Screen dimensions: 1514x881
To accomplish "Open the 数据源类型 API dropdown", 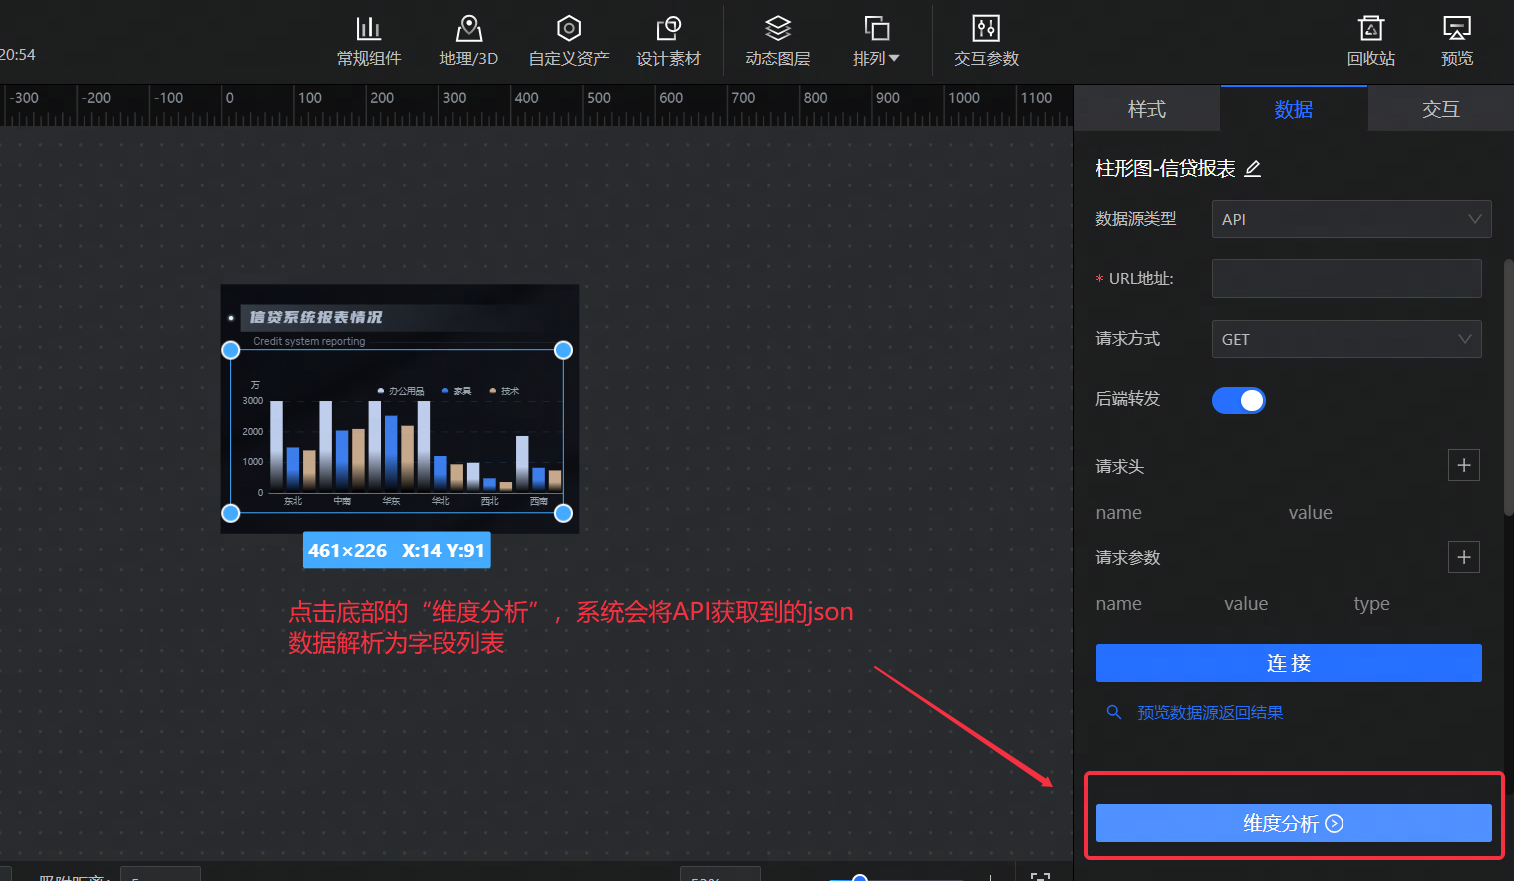I will pyautogui.click(x=1350, y=219).
